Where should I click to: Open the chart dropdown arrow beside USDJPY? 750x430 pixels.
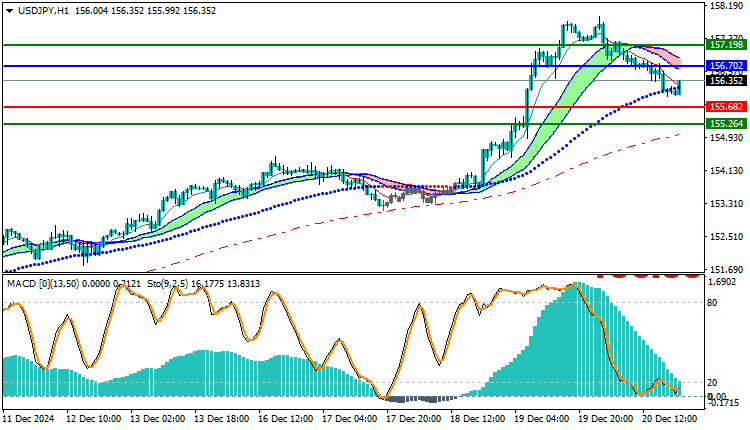10,11
